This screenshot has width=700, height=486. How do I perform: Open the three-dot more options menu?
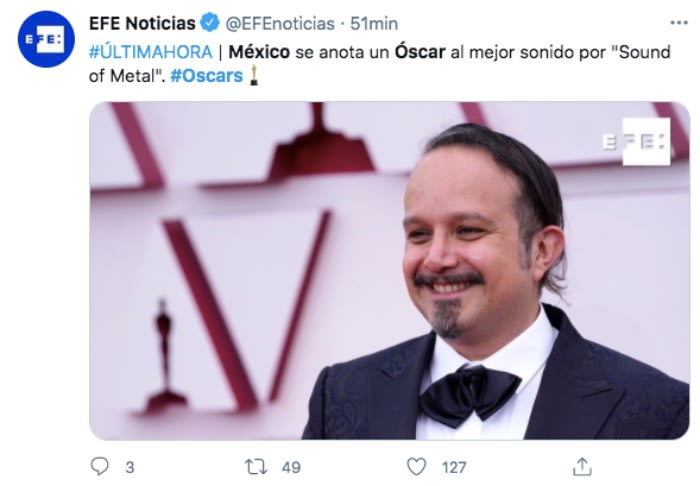pos(679,23)
